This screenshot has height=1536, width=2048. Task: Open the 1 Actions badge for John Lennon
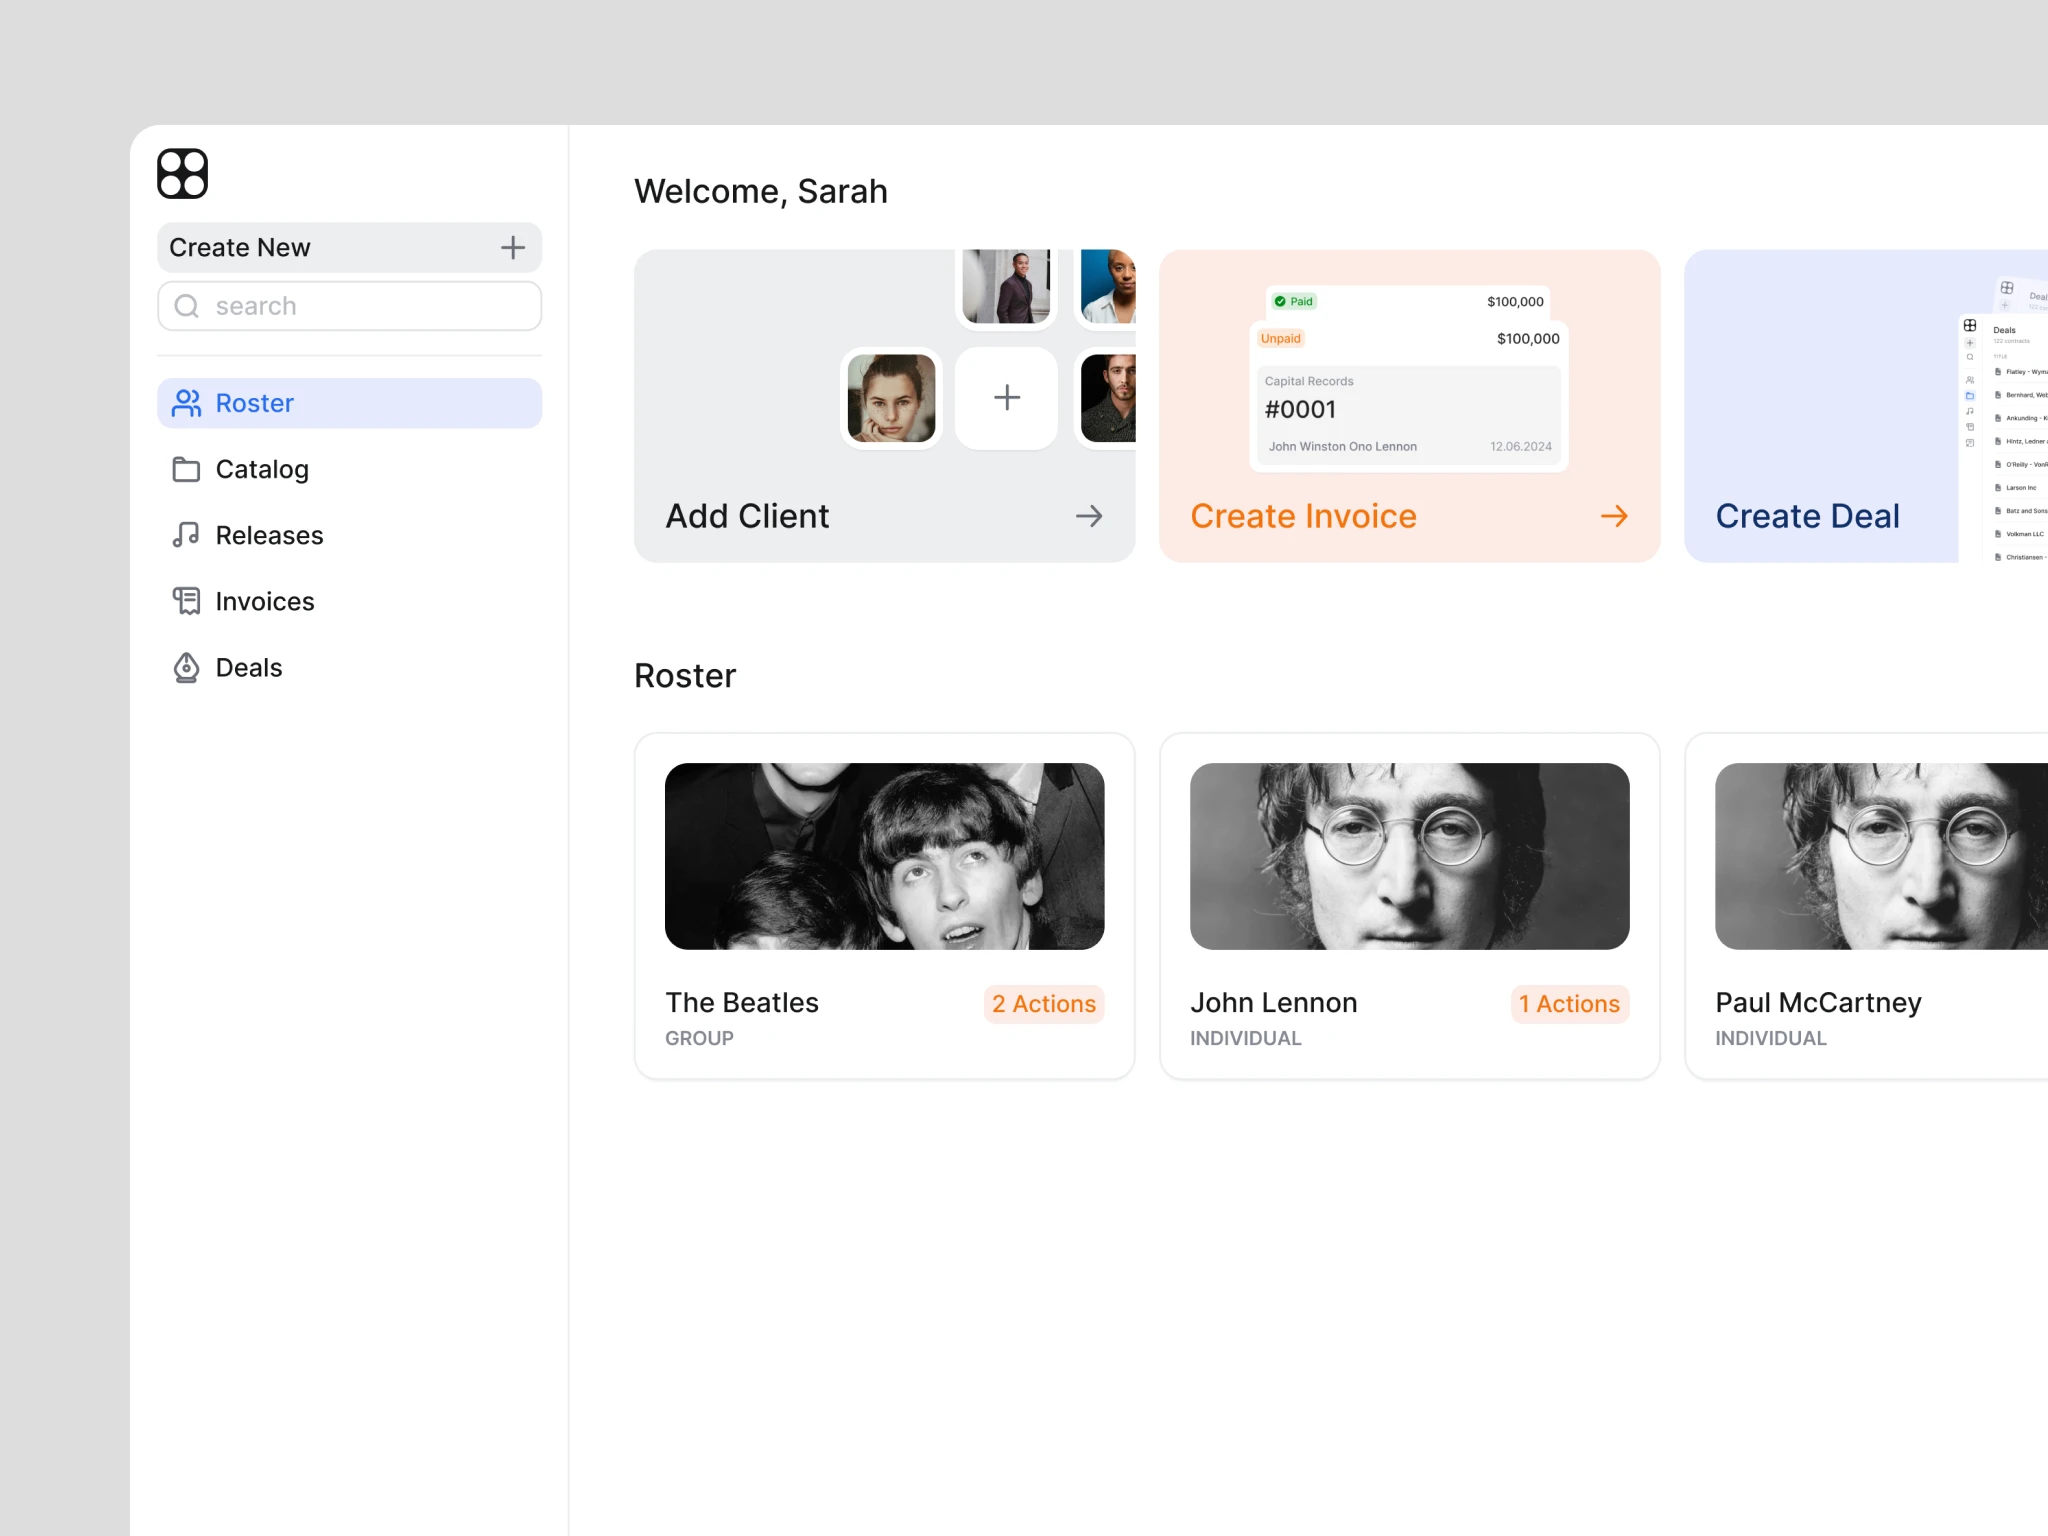1569,1004
